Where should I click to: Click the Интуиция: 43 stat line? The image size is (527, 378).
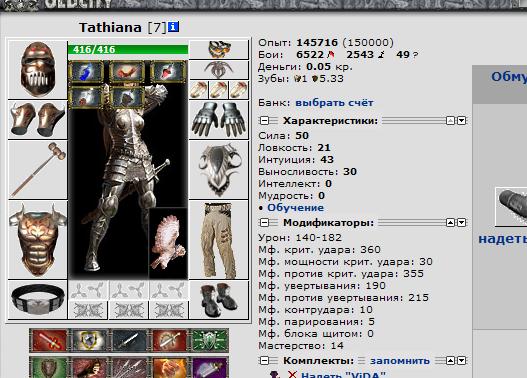[296, 160]
